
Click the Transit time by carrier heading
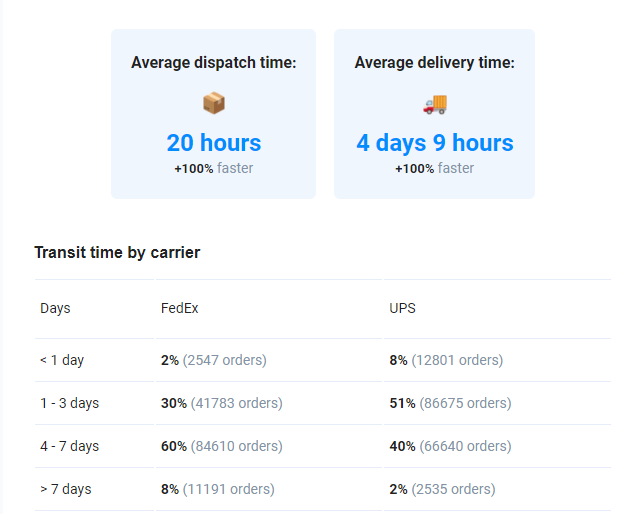[117, 253]
